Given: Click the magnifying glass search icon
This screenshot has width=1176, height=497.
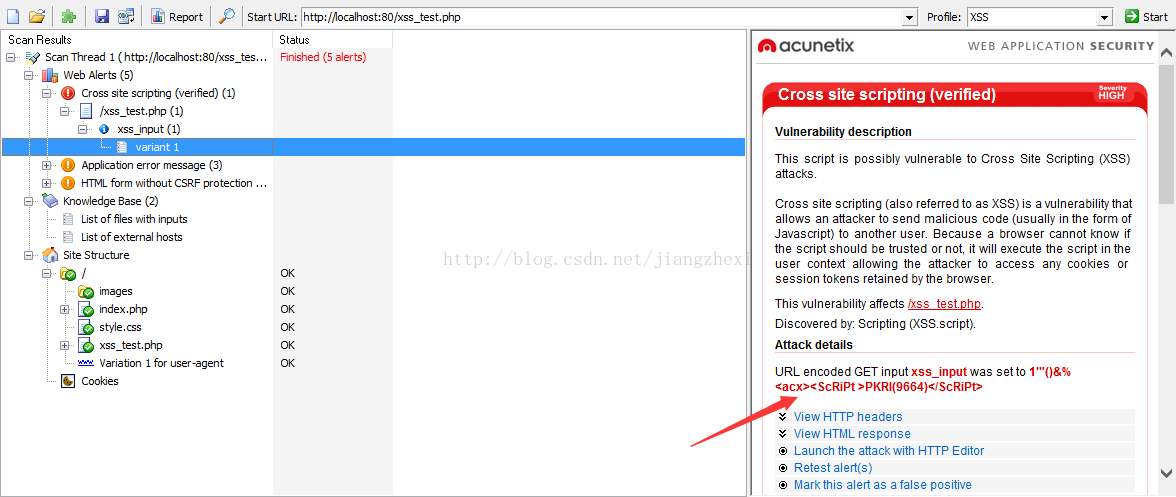Looking at the screenshot, I should [226, 16].
